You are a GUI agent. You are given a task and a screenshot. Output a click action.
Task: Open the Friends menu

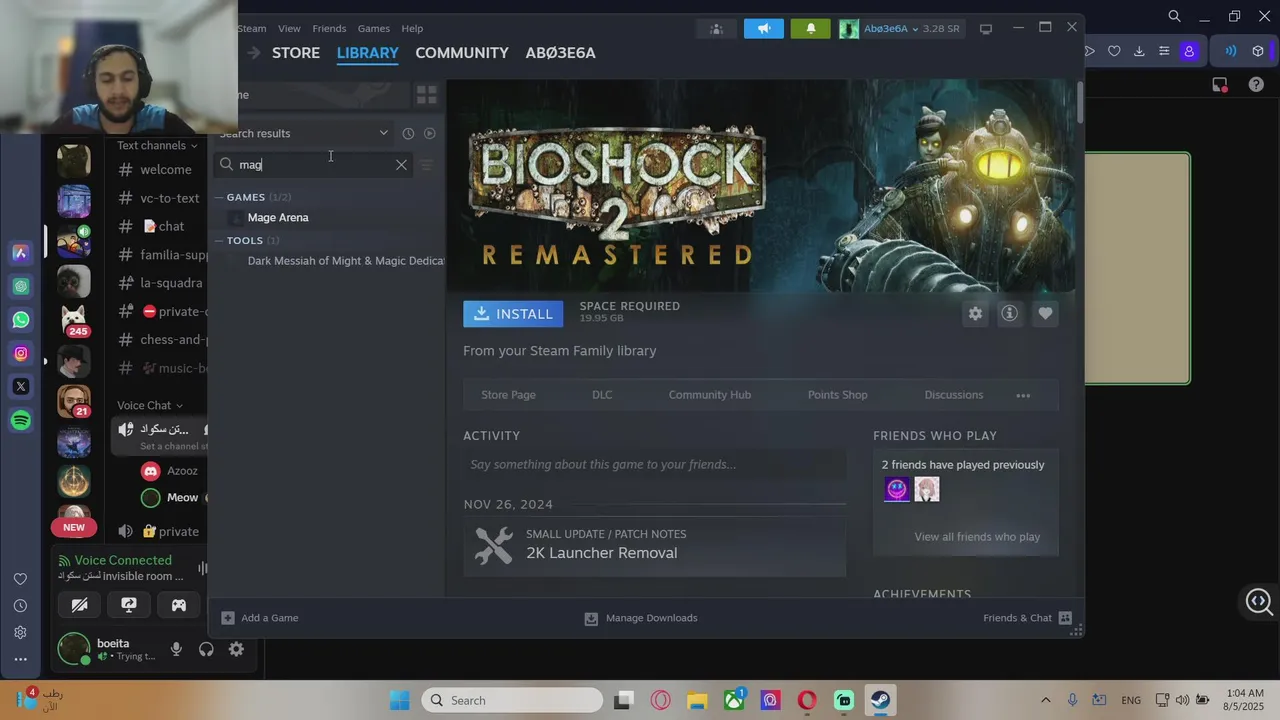point(329,29)
